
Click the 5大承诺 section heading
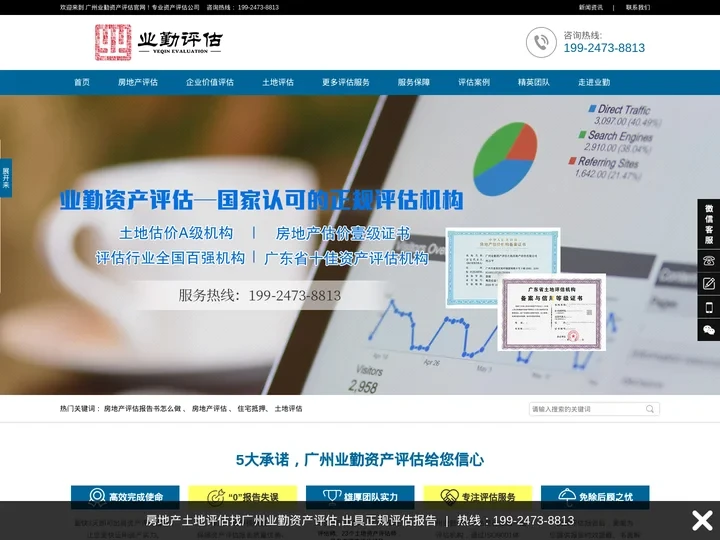click(360, 459)
